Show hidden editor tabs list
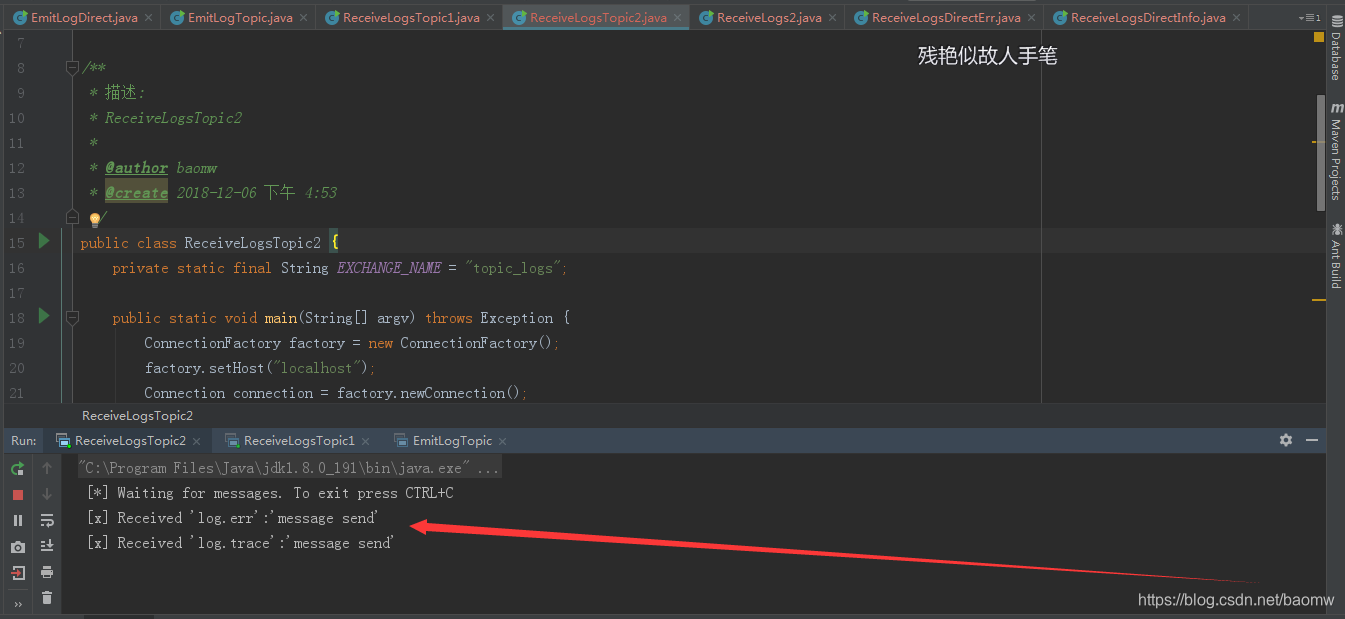Image resolution: width=1345 pixels, height=619 pixels. click(1308, 18)
